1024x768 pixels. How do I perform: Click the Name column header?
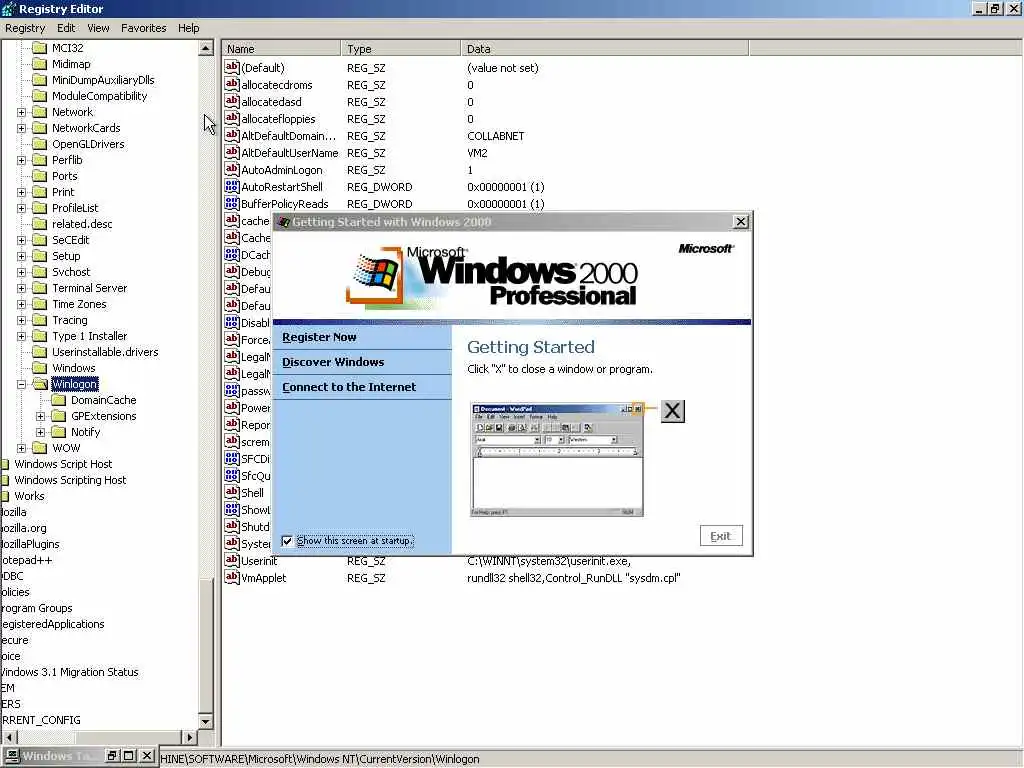coord(281,48)
